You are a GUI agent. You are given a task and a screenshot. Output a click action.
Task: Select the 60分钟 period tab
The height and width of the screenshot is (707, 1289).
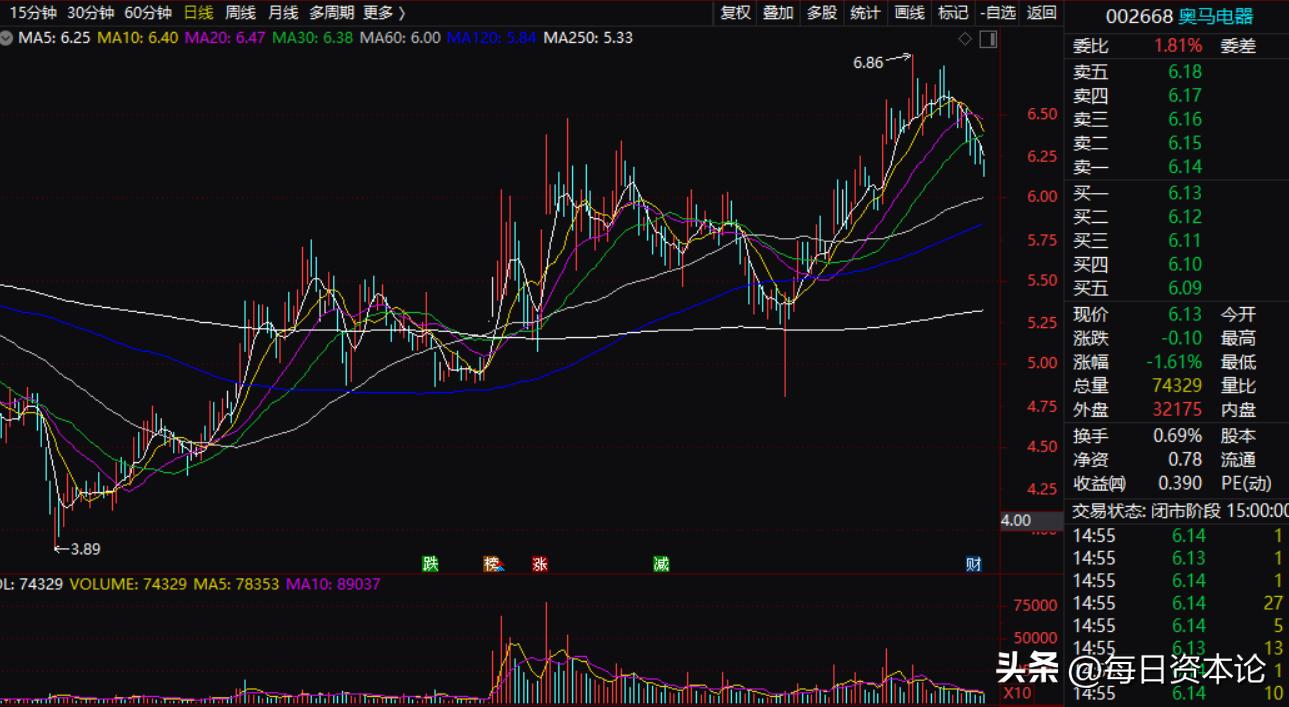pos(148,13)
